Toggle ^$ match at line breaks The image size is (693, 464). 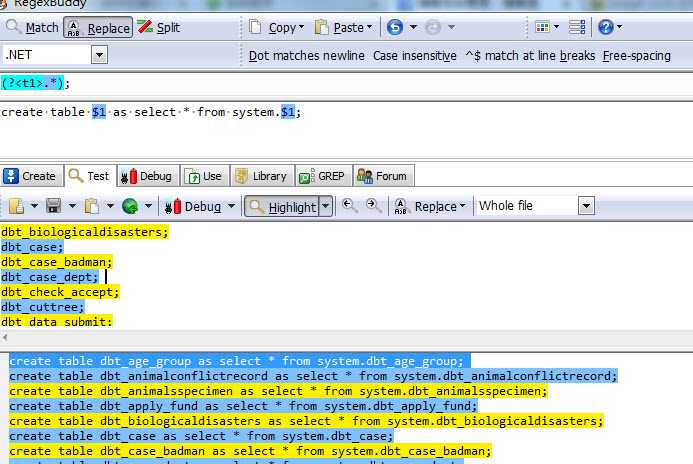530,56
